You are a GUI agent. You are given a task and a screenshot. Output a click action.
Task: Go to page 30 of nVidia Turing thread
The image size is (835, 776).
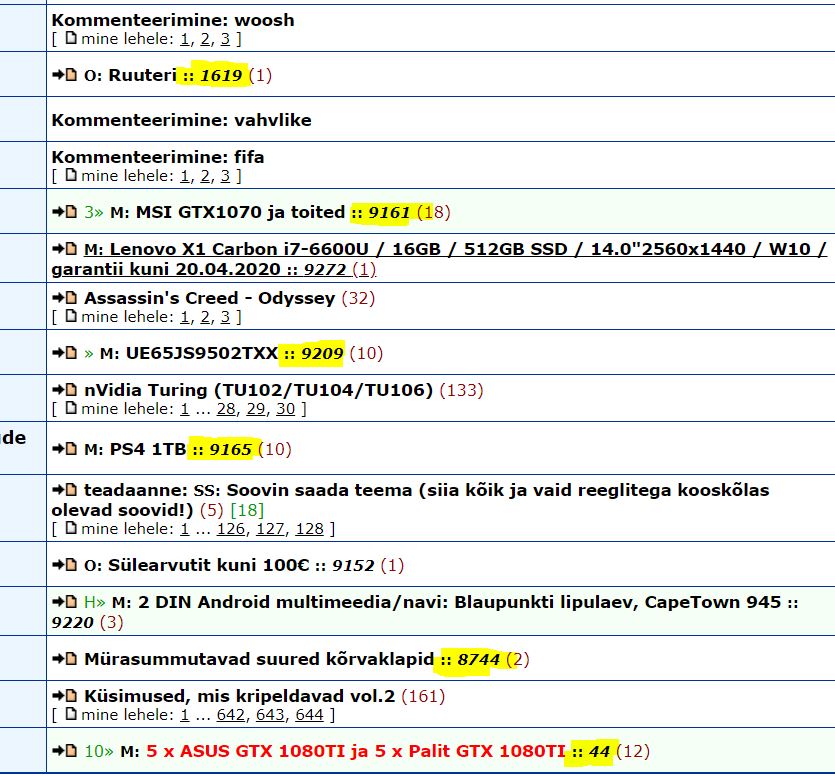coord(285,409)
